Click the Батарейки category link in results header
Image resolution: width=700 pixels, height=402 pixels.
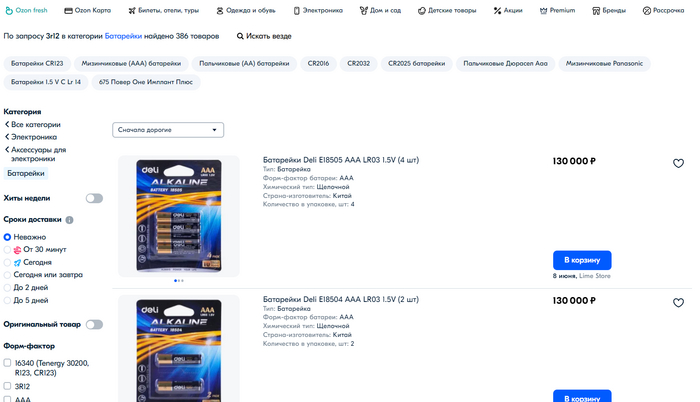[x=123, y=36]
